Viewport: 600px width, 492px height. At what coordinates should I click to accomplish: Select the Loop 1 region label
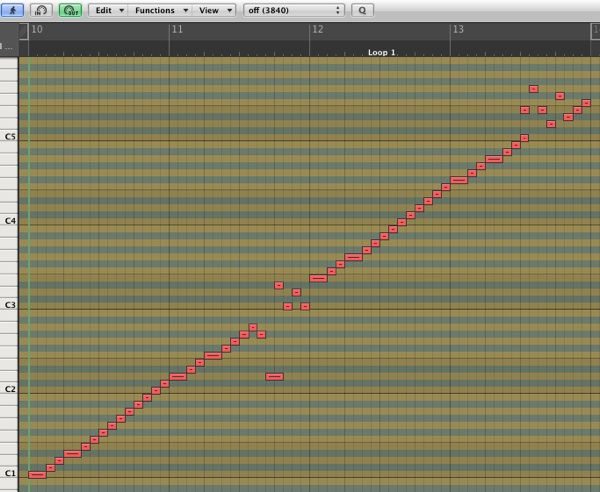tap(381, 52)
